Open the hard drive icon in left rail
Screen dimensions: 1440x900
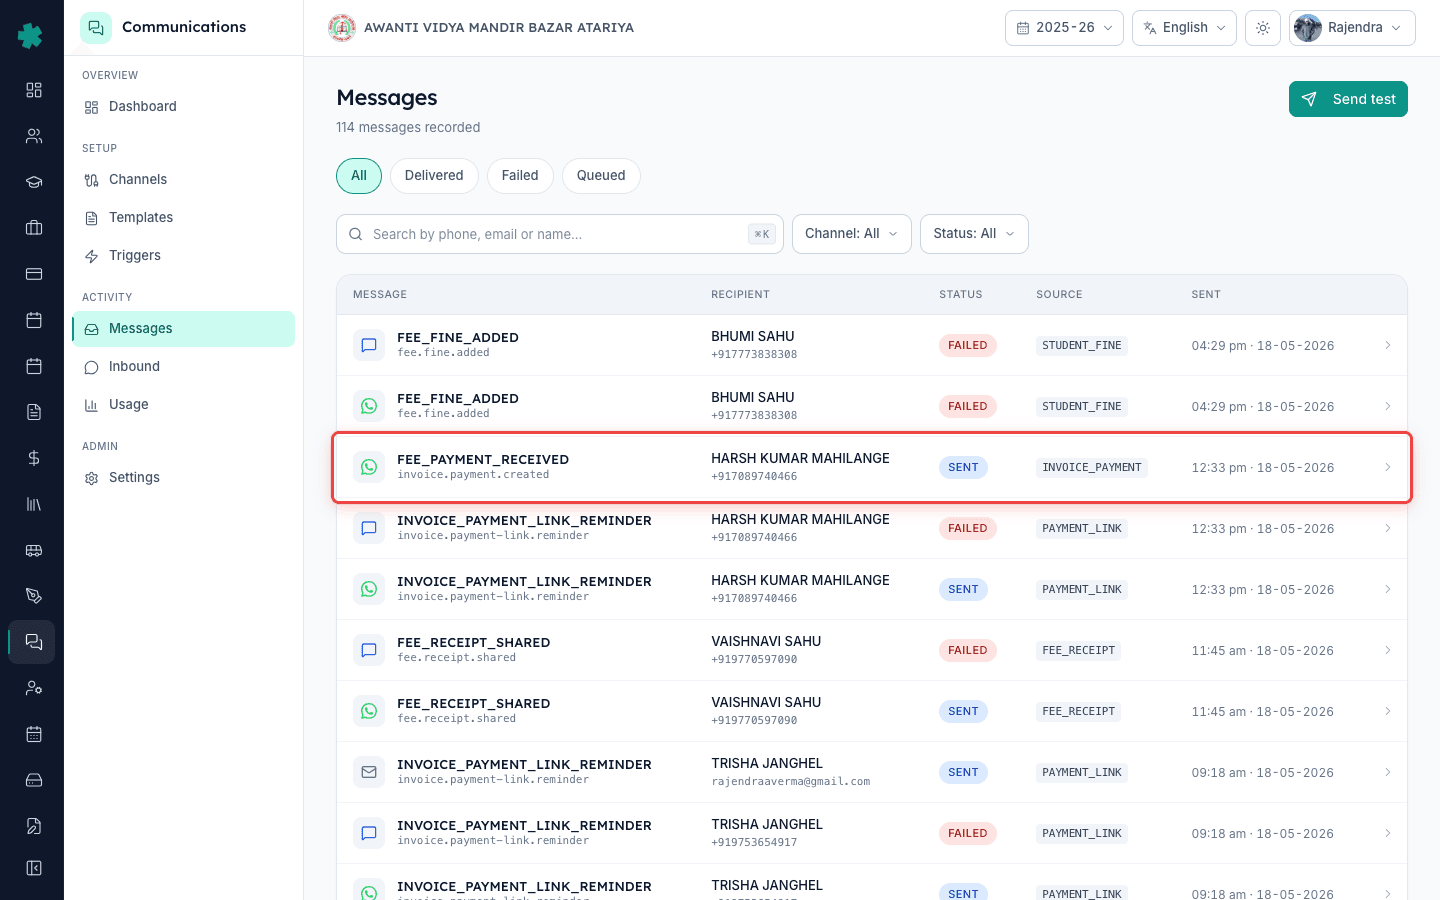coord(34,780)
